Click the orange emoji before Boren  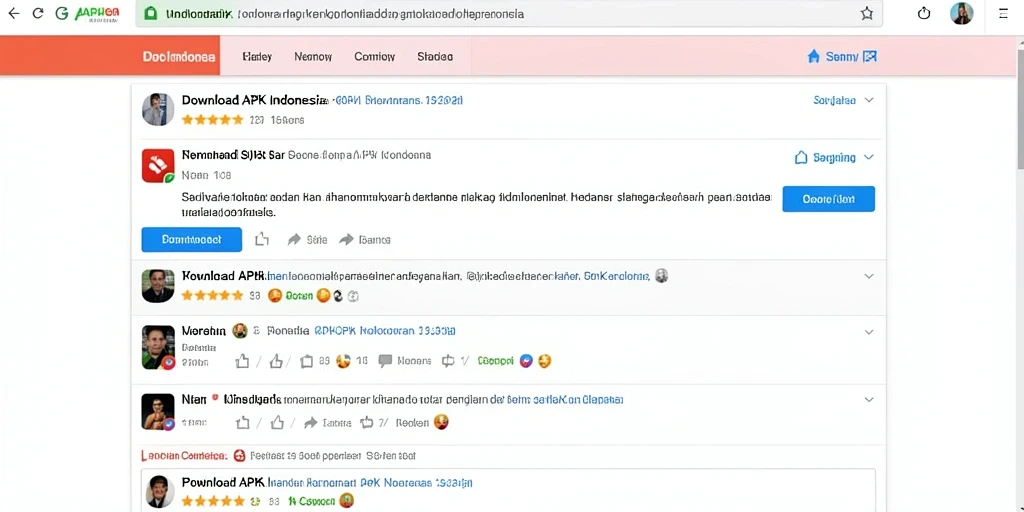[275, 296]
